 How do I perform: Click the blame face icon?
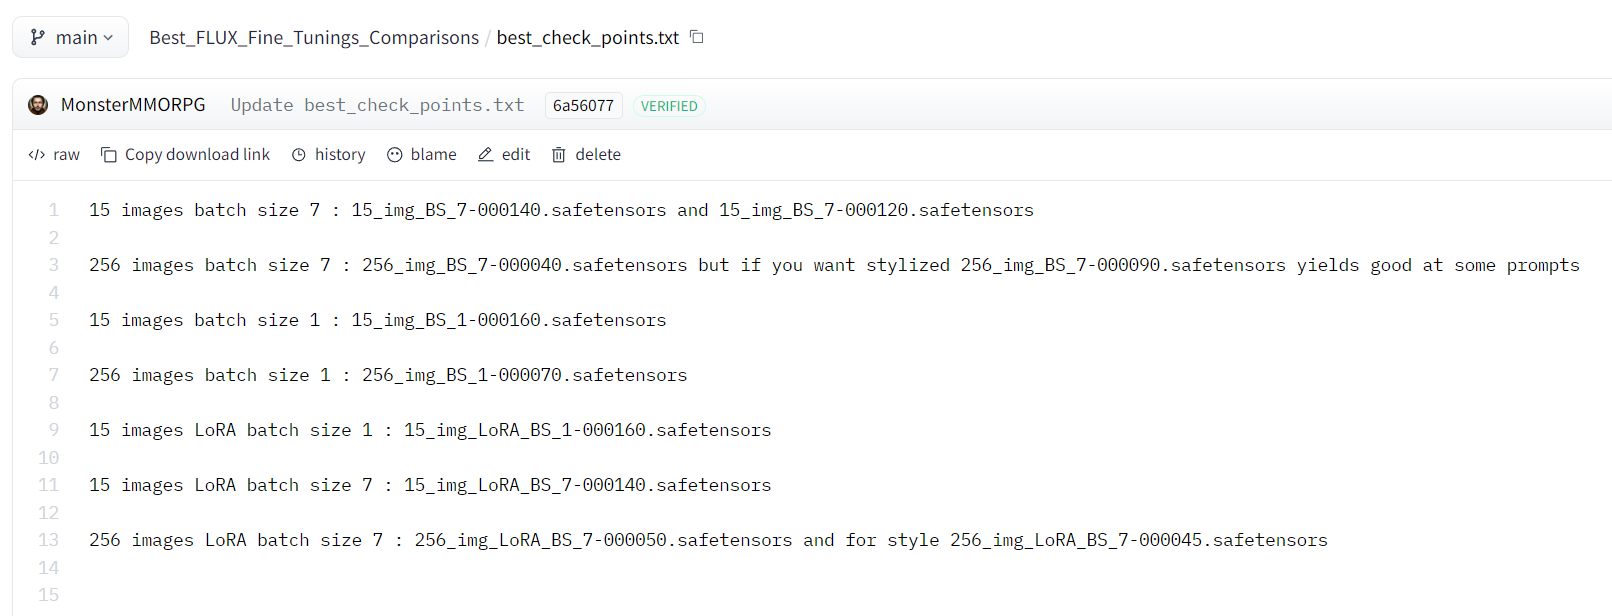(395, 155)
